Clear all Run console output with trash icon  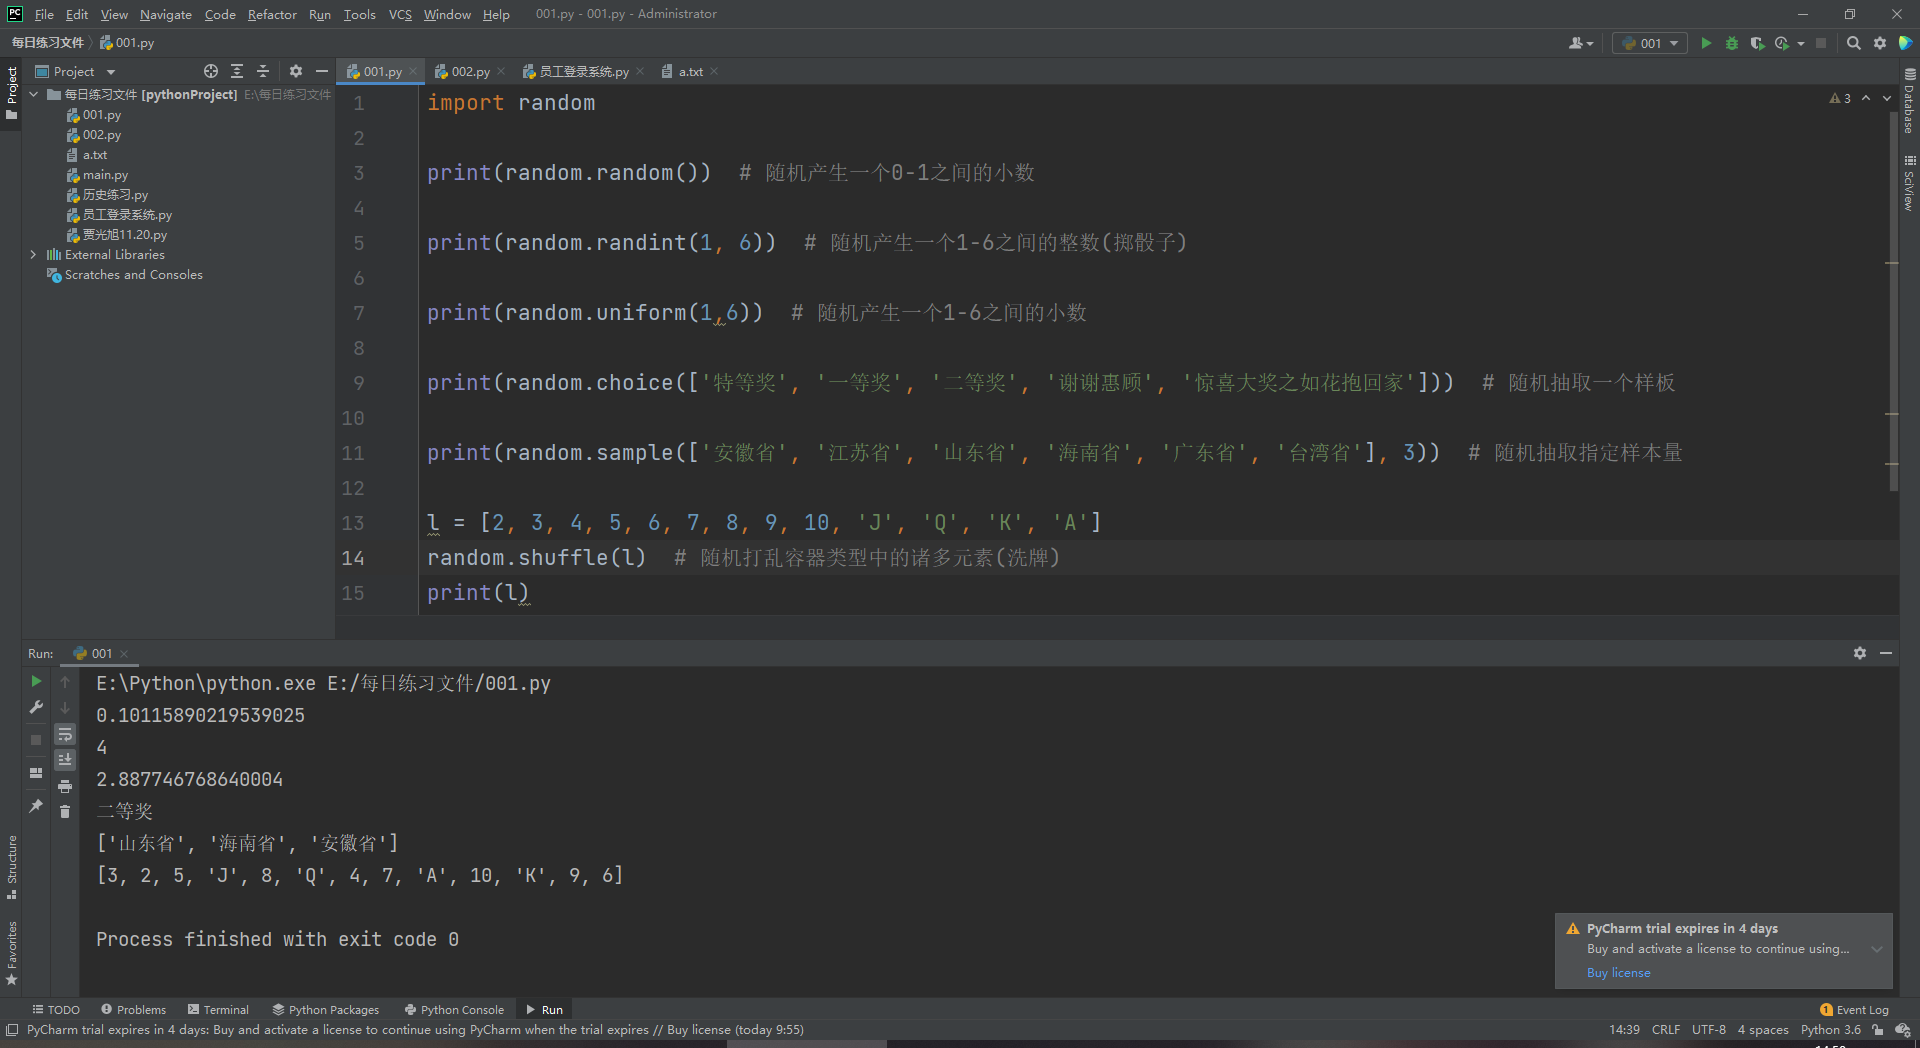65,812
